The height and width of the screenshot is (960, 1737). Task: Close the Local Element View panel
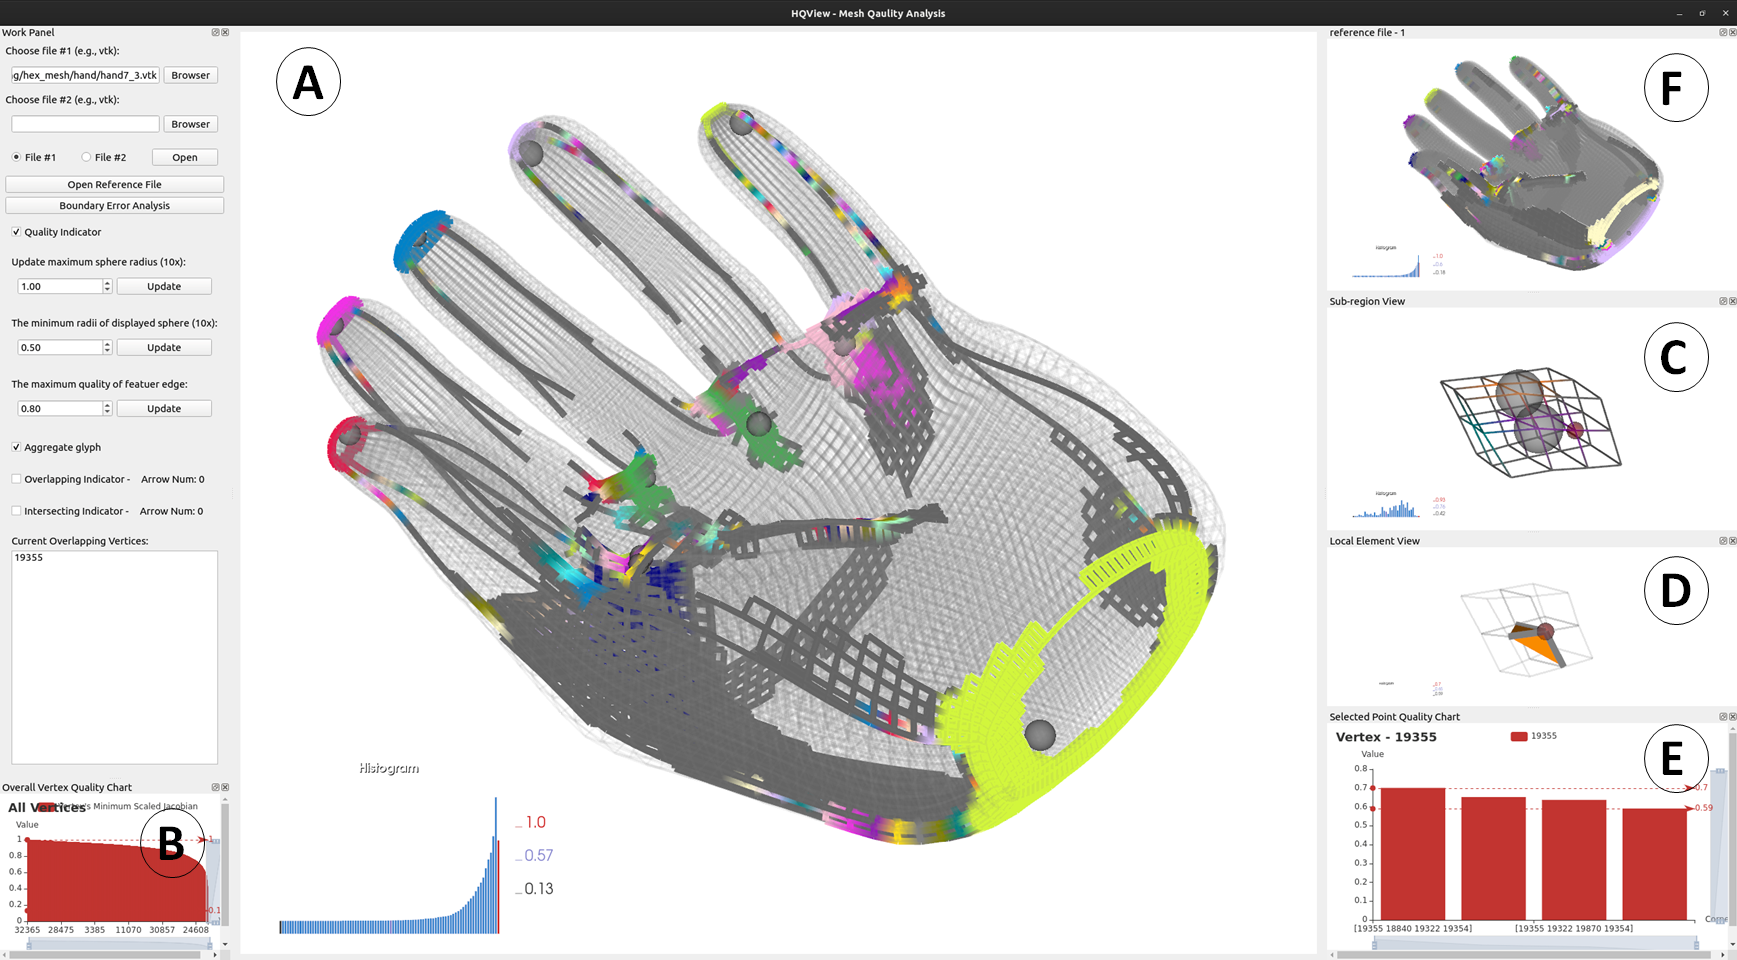(x=1732, y=541)
